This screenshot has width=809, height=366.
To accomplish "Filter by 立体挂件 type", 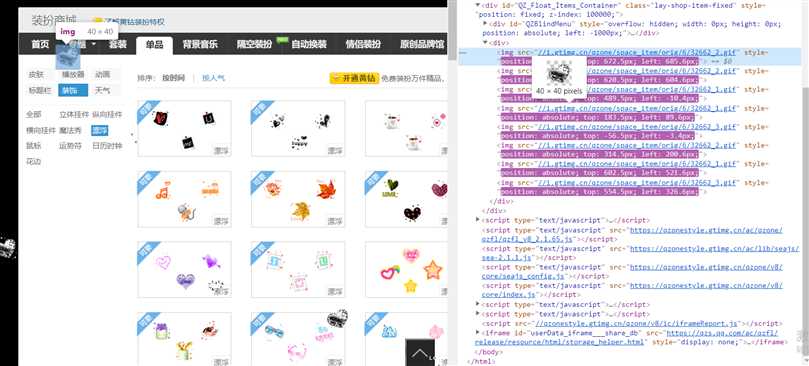I will click(74, 115).
